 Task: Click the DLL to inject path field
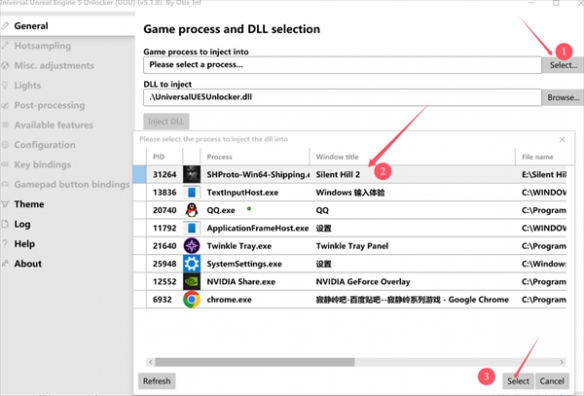[342, 97]
